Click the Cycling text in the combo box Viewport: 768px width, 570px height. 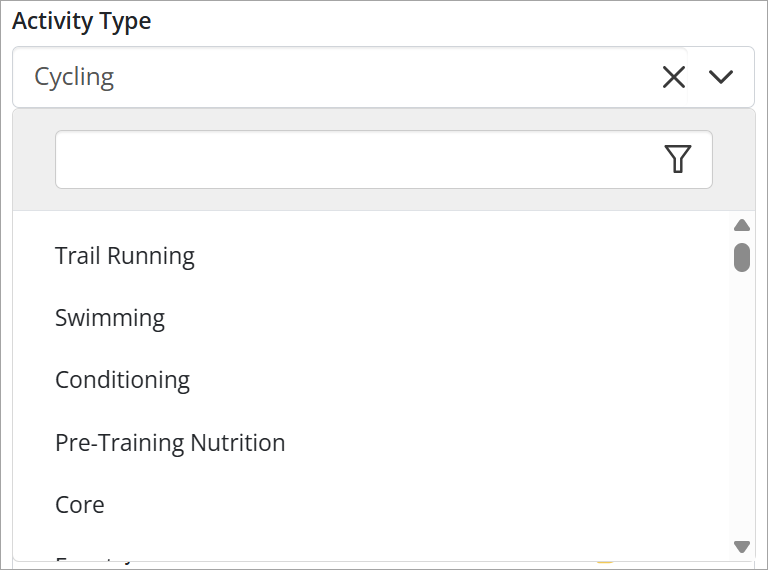tap(74, 77)
